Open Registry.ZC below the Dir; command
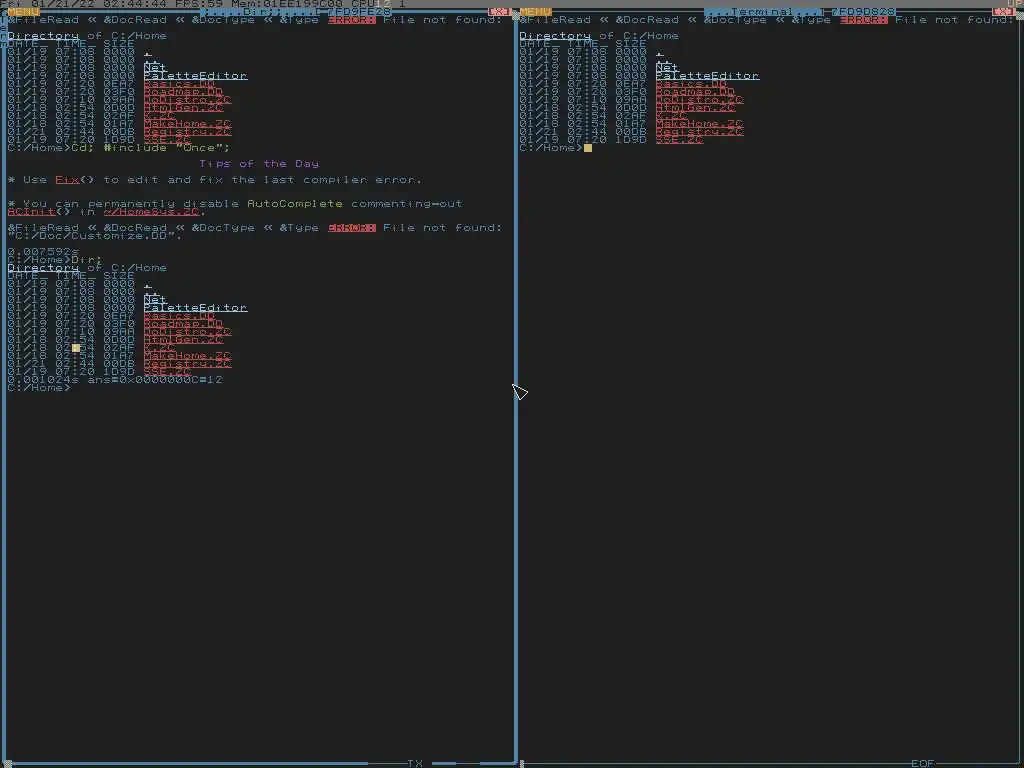Viewport: 1024px width, 768px height. pos(187,364)
